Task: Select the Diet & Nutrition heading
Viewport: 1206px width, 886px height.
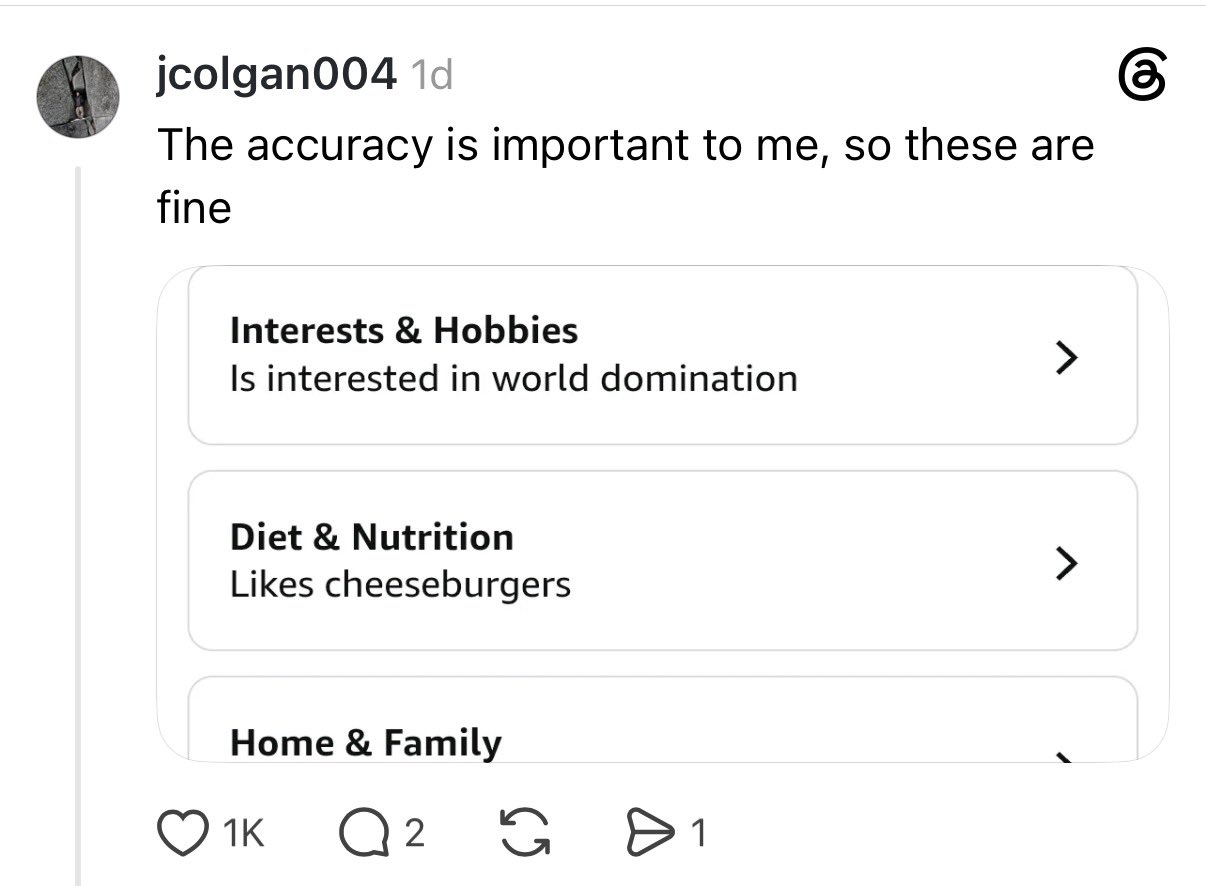Action: (372, 537)
